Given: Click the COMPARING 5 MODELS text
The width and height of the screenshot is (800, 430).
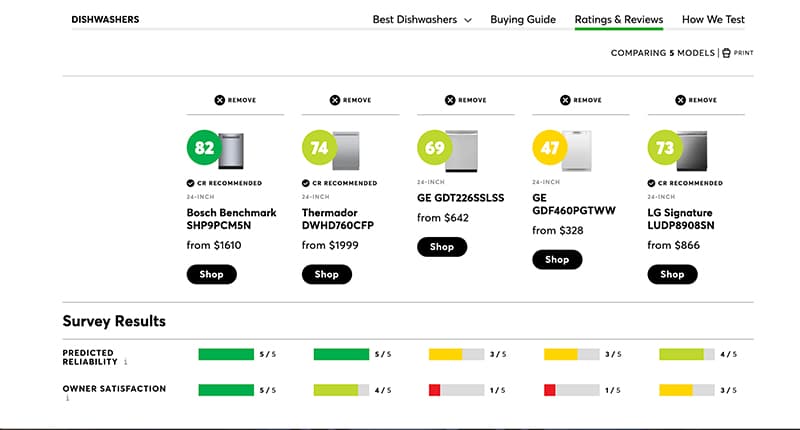Looking at the screenshot, I should [663, 53].
